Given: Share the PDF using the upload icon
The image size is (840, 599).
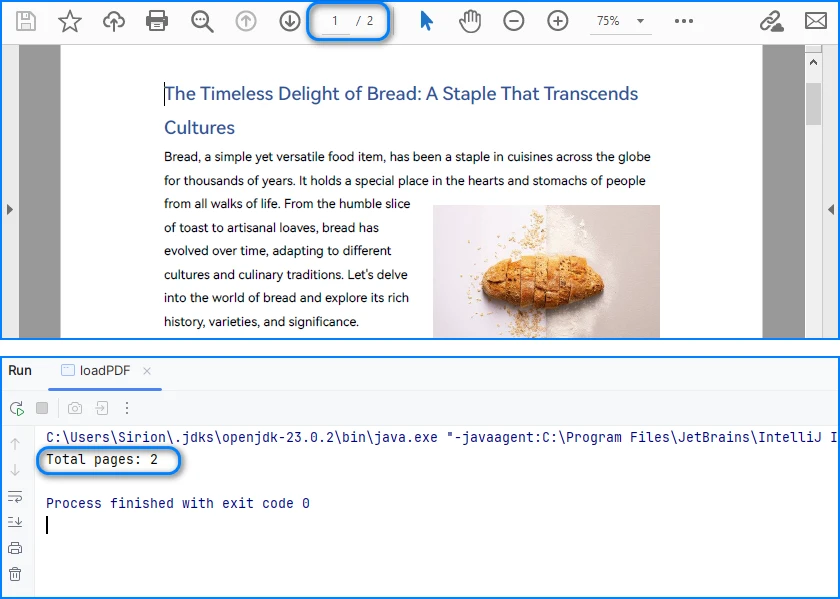Looking at the screenshot, I should tap(113, 20).
